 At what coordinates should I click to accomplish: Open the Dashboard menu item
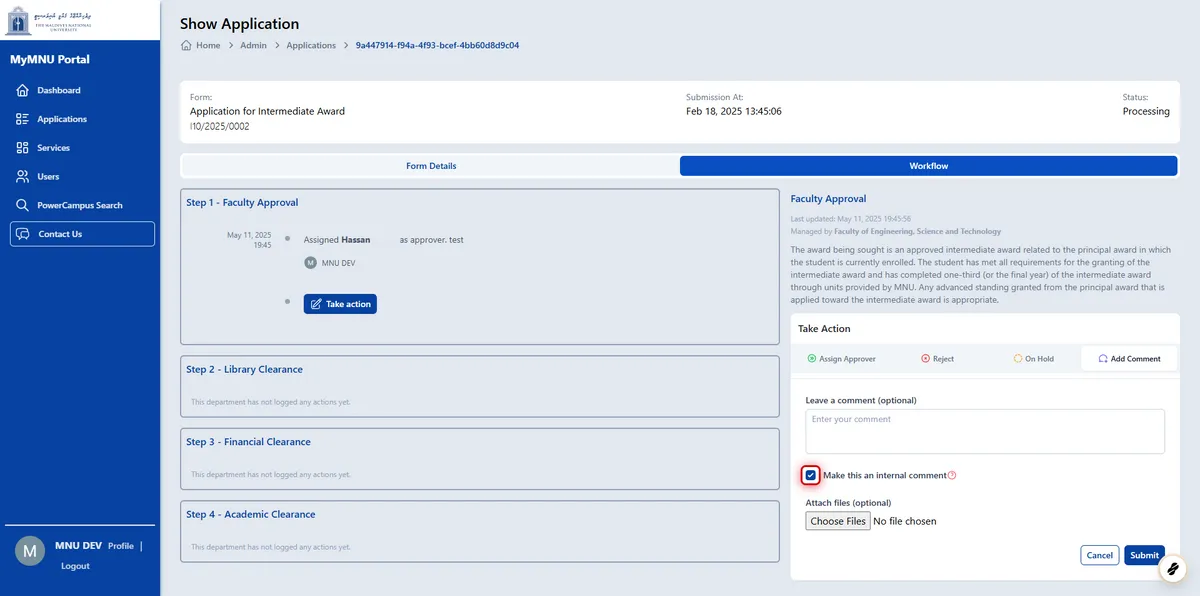[x=82, y=90]
